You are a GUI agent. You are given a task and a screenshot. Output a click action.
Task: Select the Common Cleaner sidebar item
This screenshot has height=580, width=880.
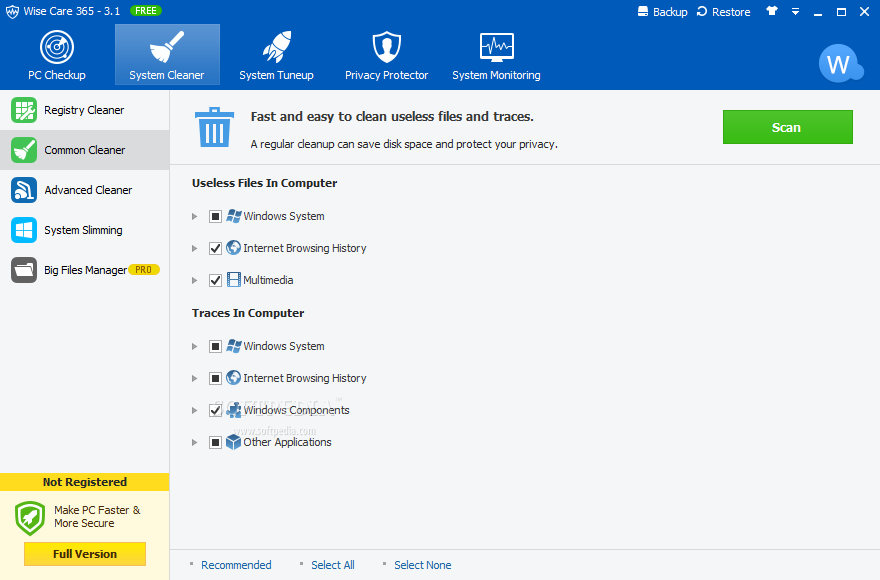click(x=84, y=150)
